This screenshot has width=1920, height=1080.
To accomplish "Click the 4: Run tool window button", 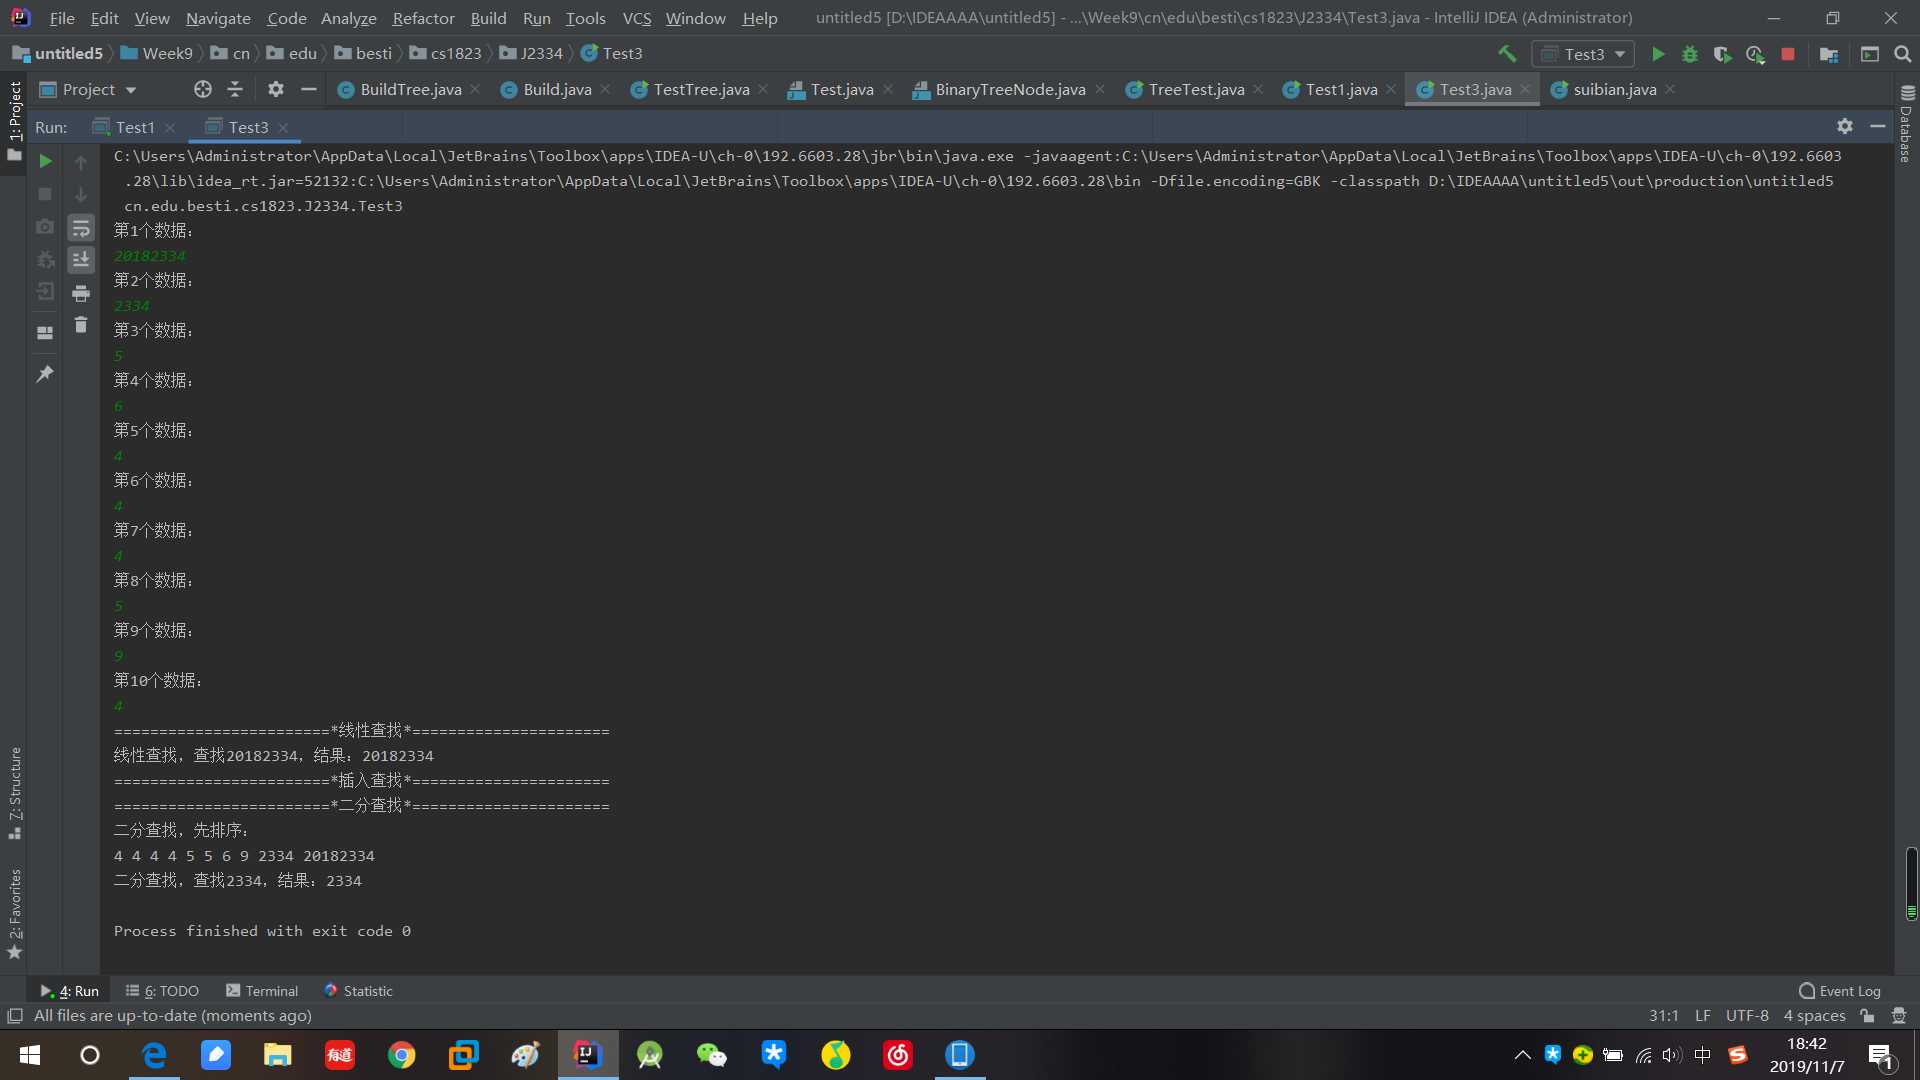I will tap(69, 990).
